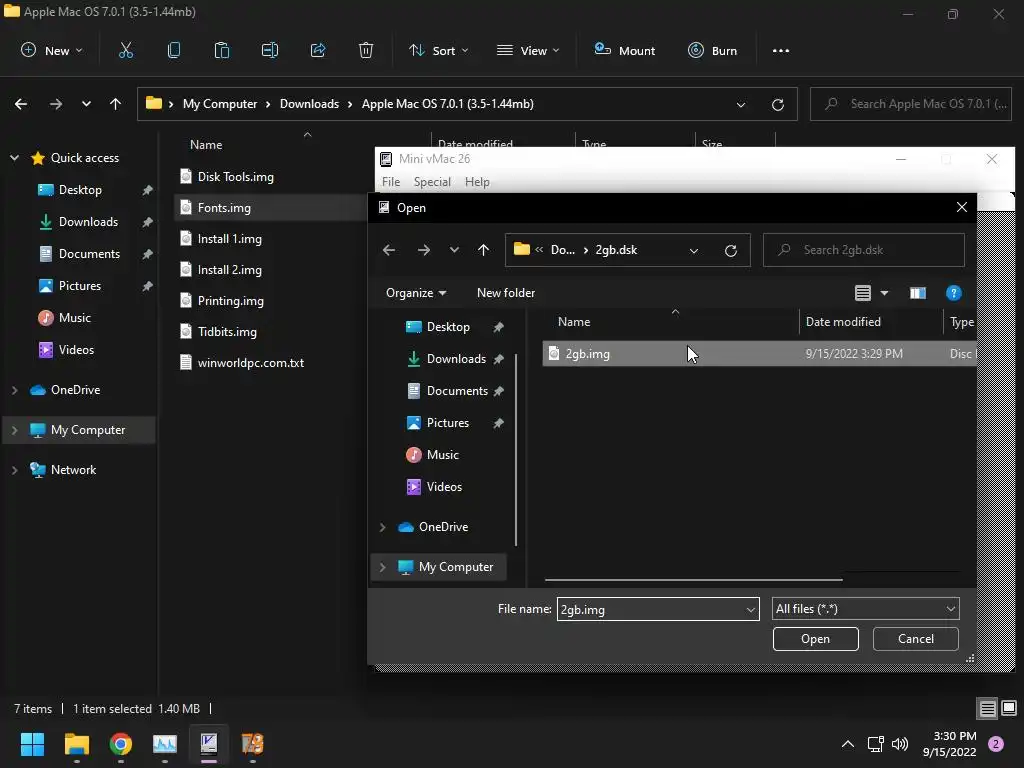The height and width of the screenshot is (768, 1024).
Task: Go back in the Open dialog
Action: 389,250
